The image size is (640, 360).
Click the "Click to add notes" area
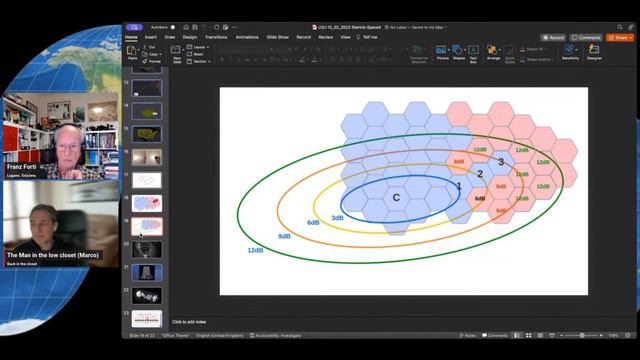coord(189,322)
